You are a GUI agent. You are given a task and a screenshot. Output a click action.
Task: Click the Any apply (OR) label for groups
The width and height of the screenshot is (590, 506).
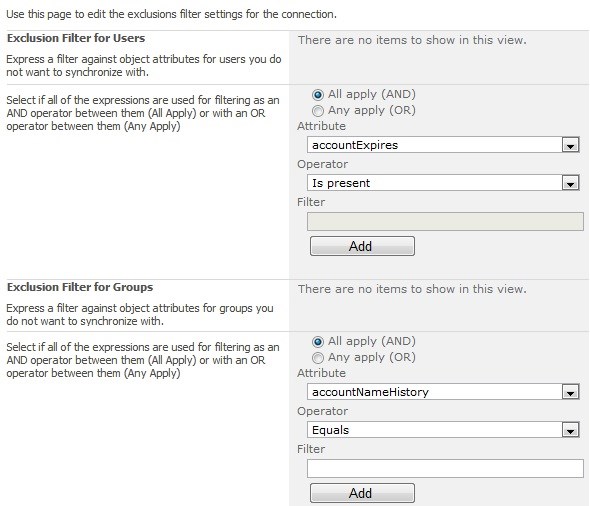click(x=372, y=357)
